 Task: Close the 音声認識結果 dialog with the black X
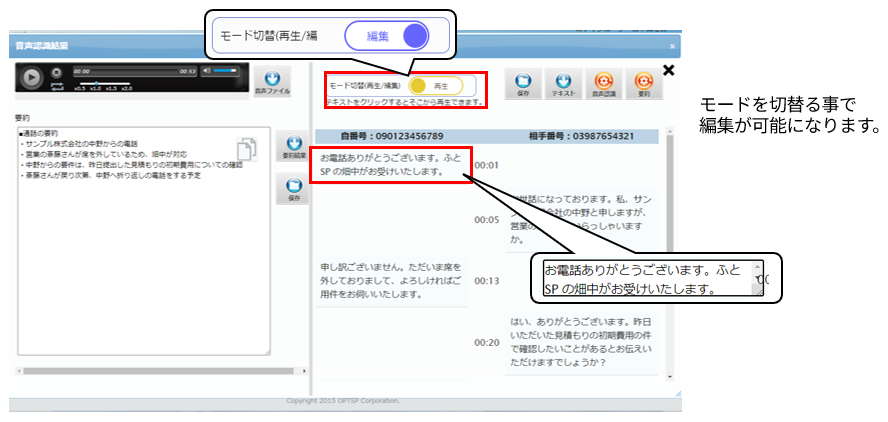669,70
